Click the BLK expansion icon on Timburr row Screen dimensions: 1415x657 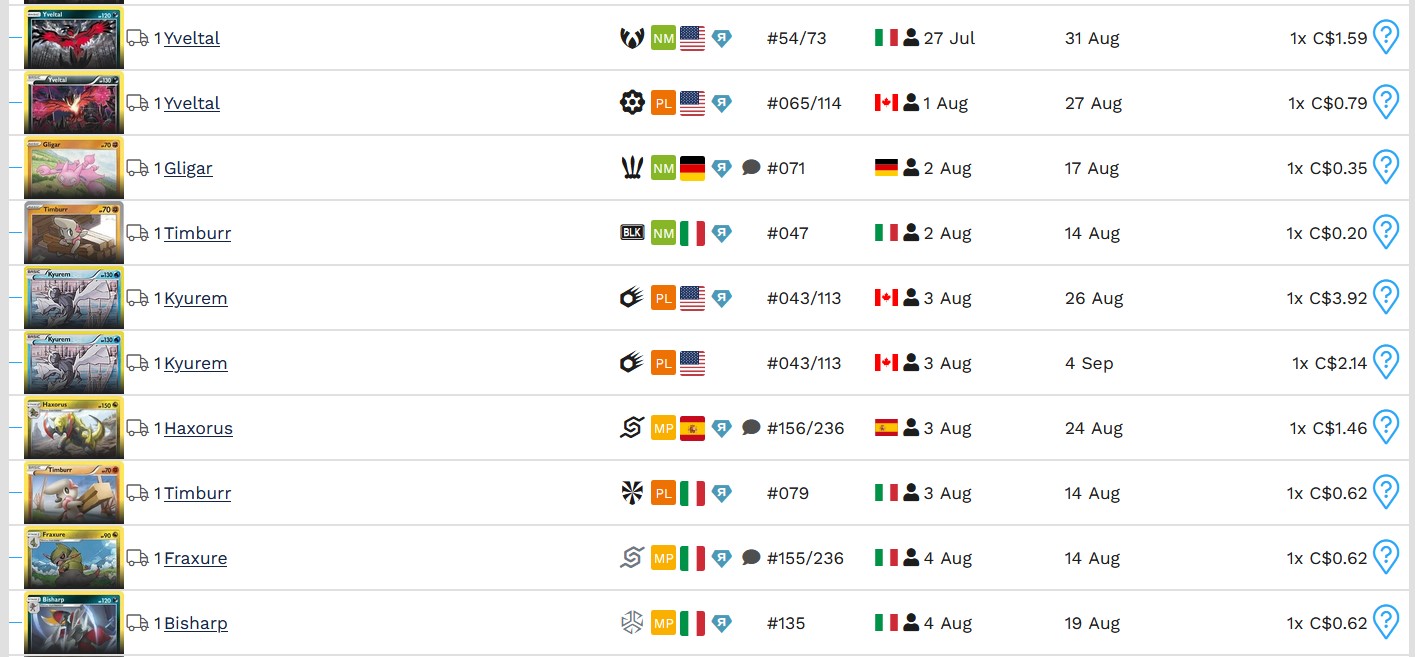(x=631, y=233)
